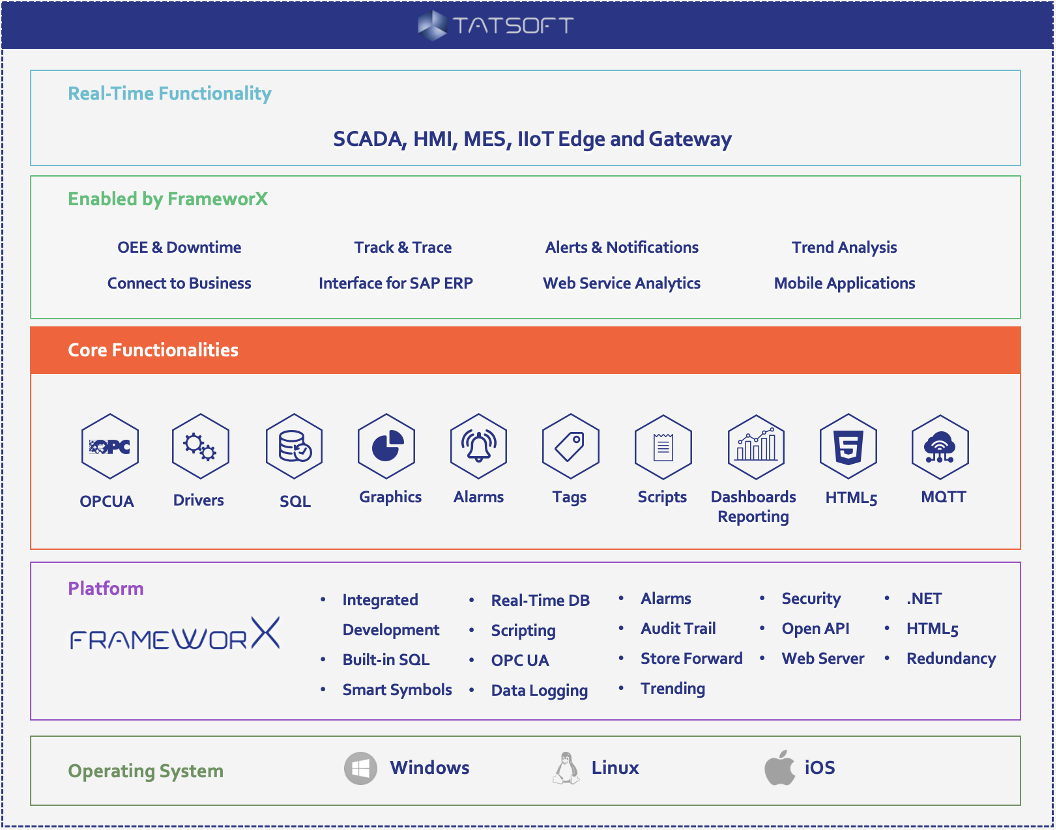Click the HTML5 shield icon

(x=848, y=446)
